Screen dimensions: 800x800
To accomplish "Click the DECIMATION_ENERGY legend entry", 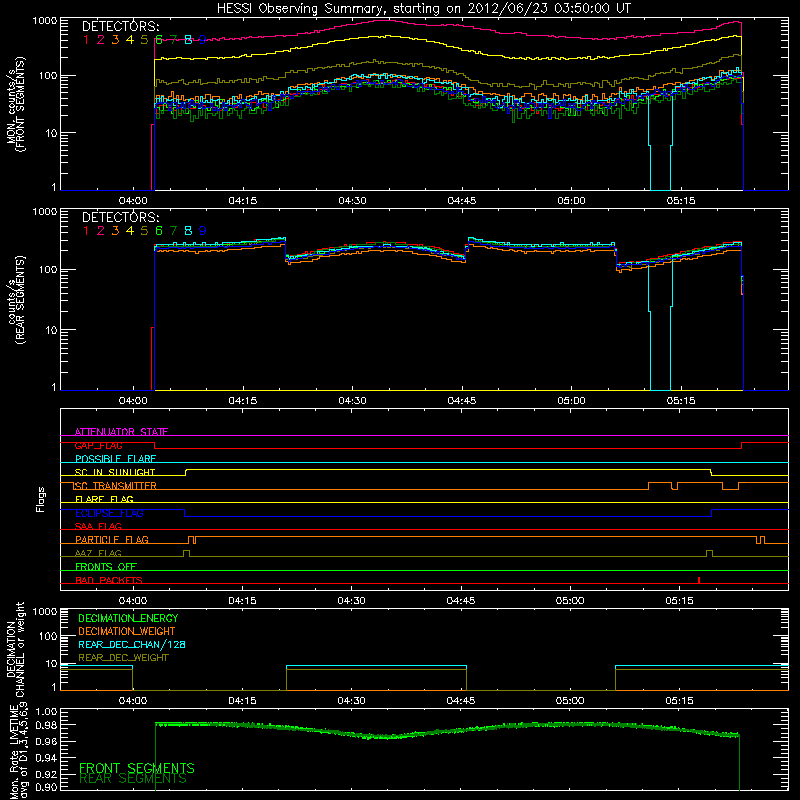I will (x=128, y=618).
